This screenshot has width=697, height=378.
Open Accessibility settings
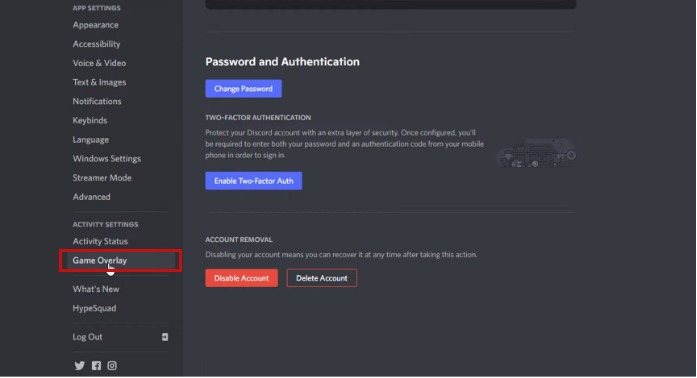coord(96,44)
